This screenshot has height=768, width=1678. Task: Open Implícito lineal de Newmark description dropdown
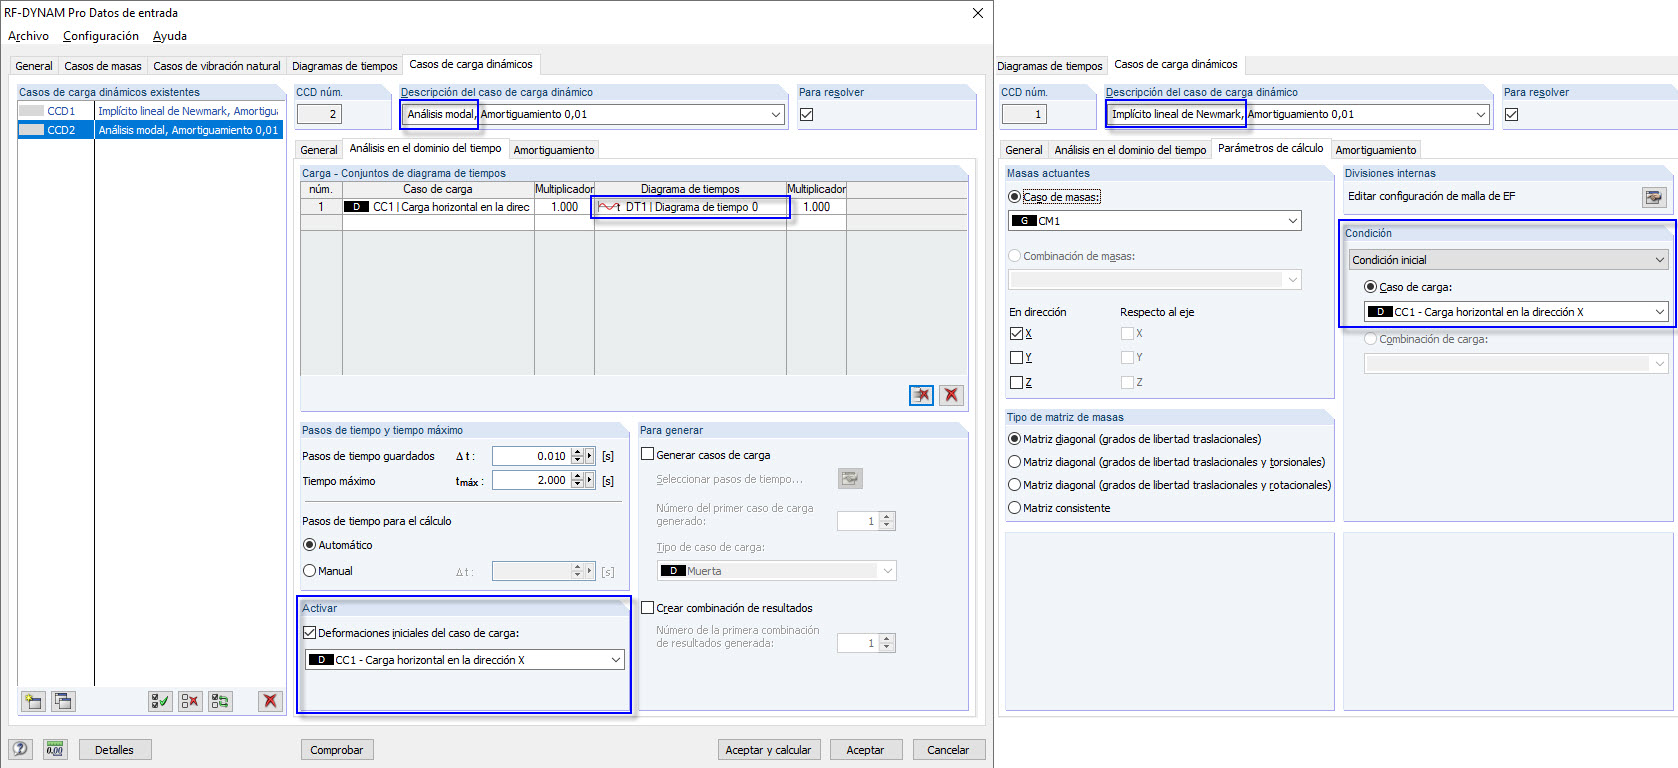(1481, 115)
